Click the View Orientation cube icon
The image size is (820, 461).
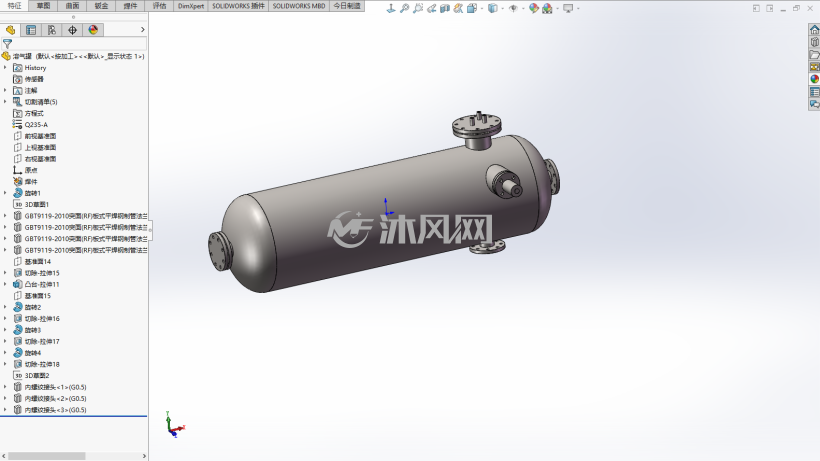tap(472, 8)
